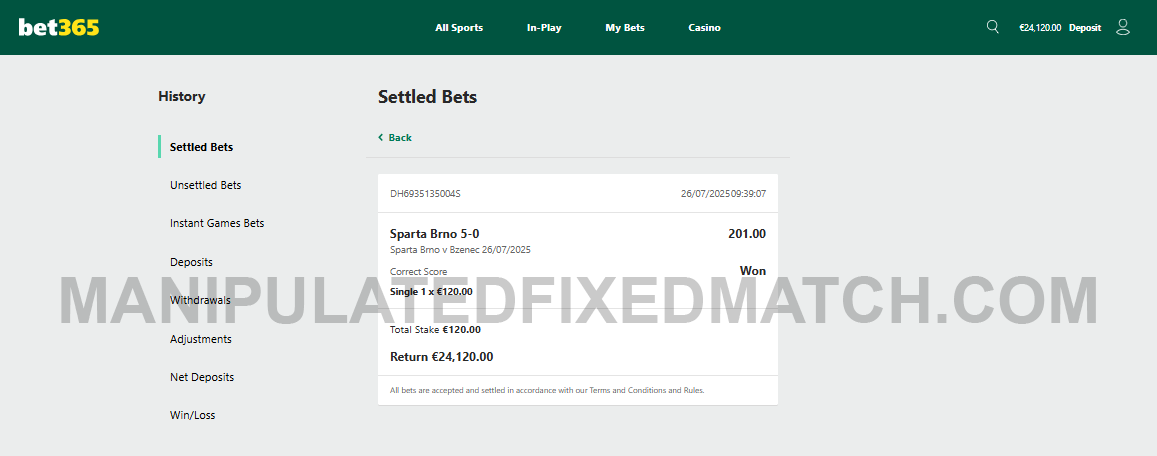Viewport: 1157px width, 456px height.
Task: Select Settled Bets in History sidebar
Action: 201,147
